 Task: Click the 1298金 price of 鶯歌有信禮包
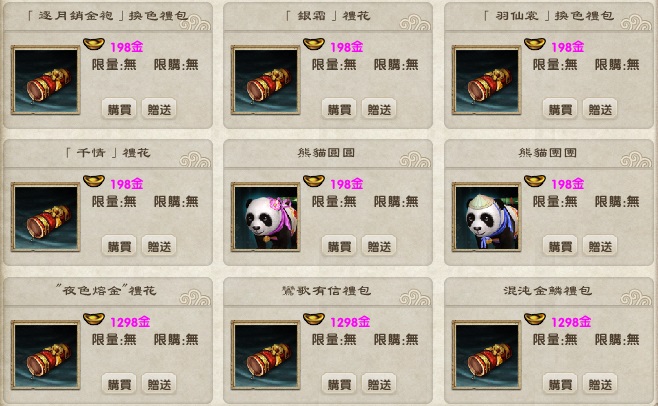coord(350,322)
